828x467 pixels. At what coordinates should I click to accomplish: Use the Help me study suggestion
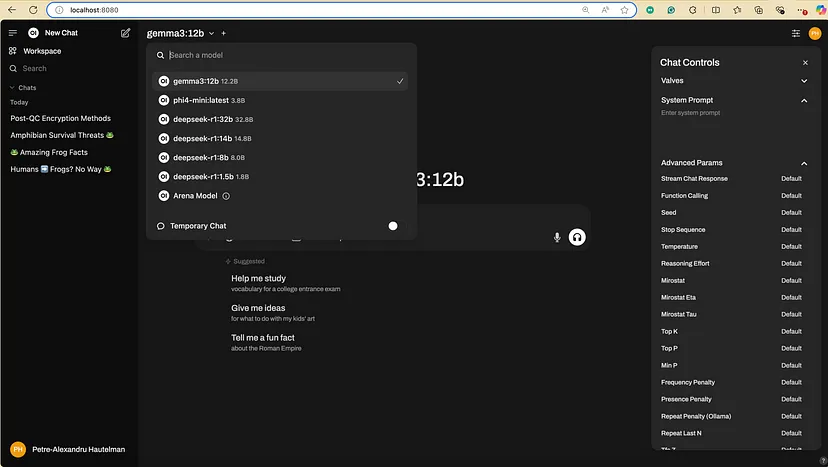(286, 283)
